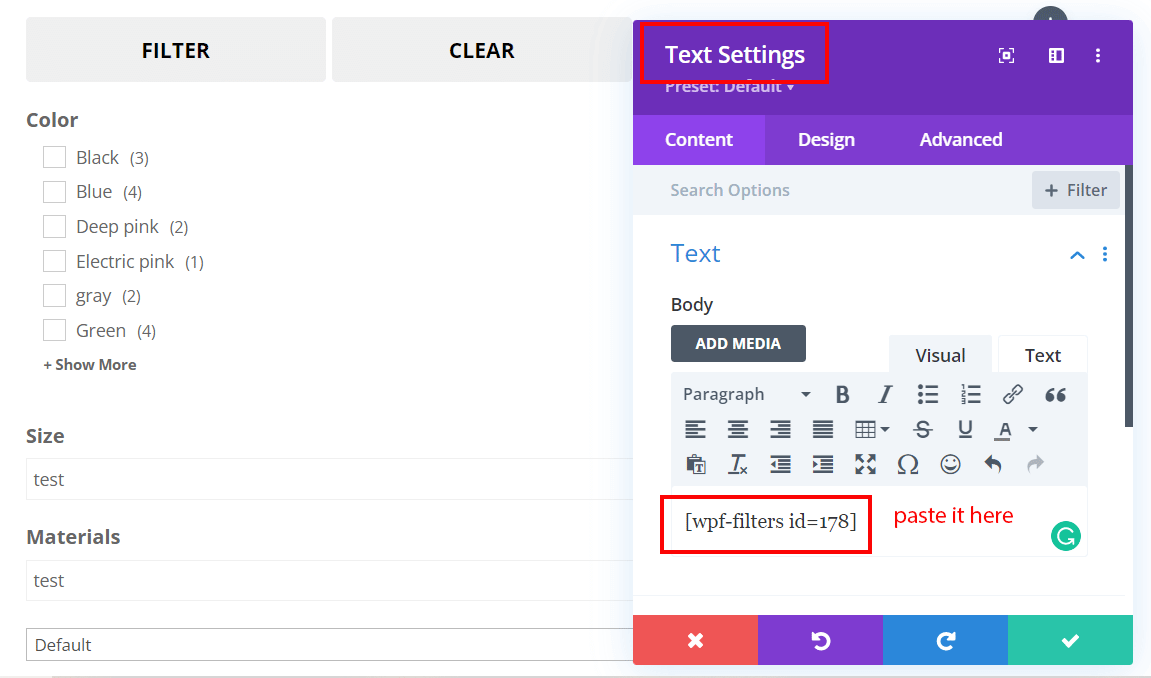The height and width of the screenshot is (678, 1151).
Task: Expand the settings modal to fullscreen
Action: [x=1006, y=56]
